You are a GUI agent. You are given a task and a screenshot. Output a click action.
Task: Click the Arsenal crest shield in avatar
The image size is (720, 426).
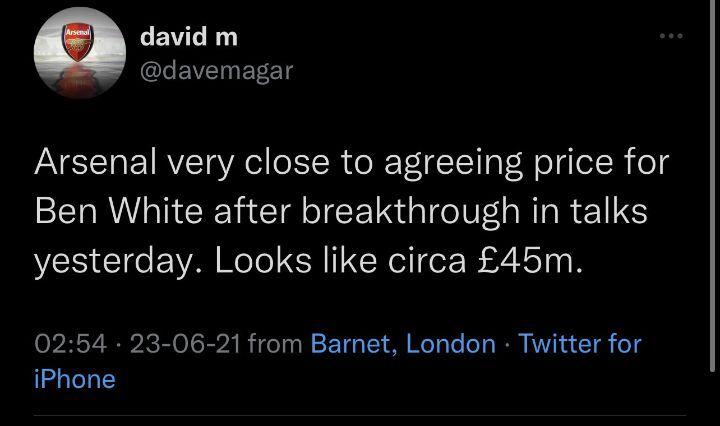pos(78,43)
